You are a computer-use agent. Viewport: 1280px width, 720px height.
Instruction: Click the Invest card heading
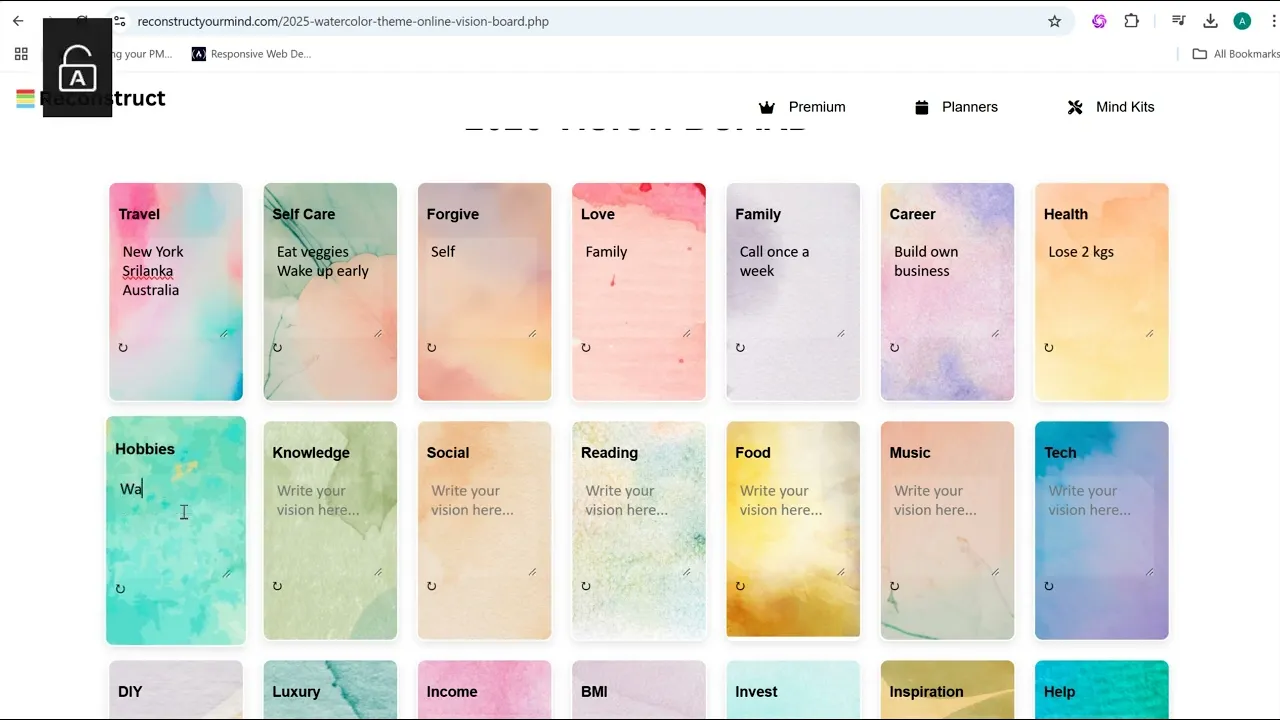pos(756,692)
